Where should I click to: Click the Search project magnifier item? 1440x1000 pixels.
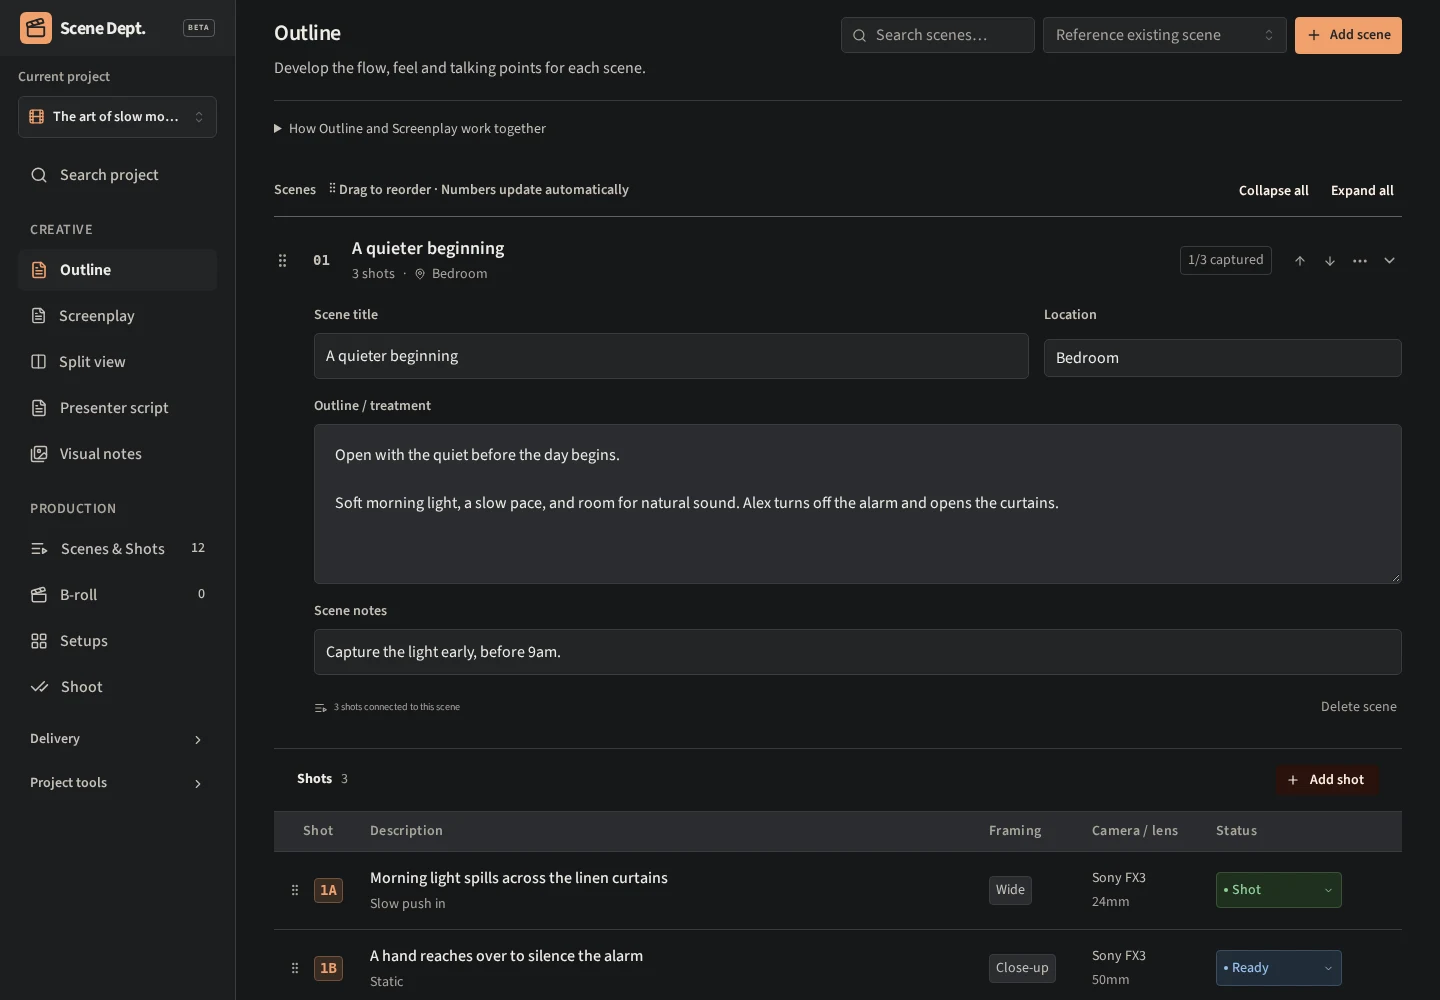point(117,175)
